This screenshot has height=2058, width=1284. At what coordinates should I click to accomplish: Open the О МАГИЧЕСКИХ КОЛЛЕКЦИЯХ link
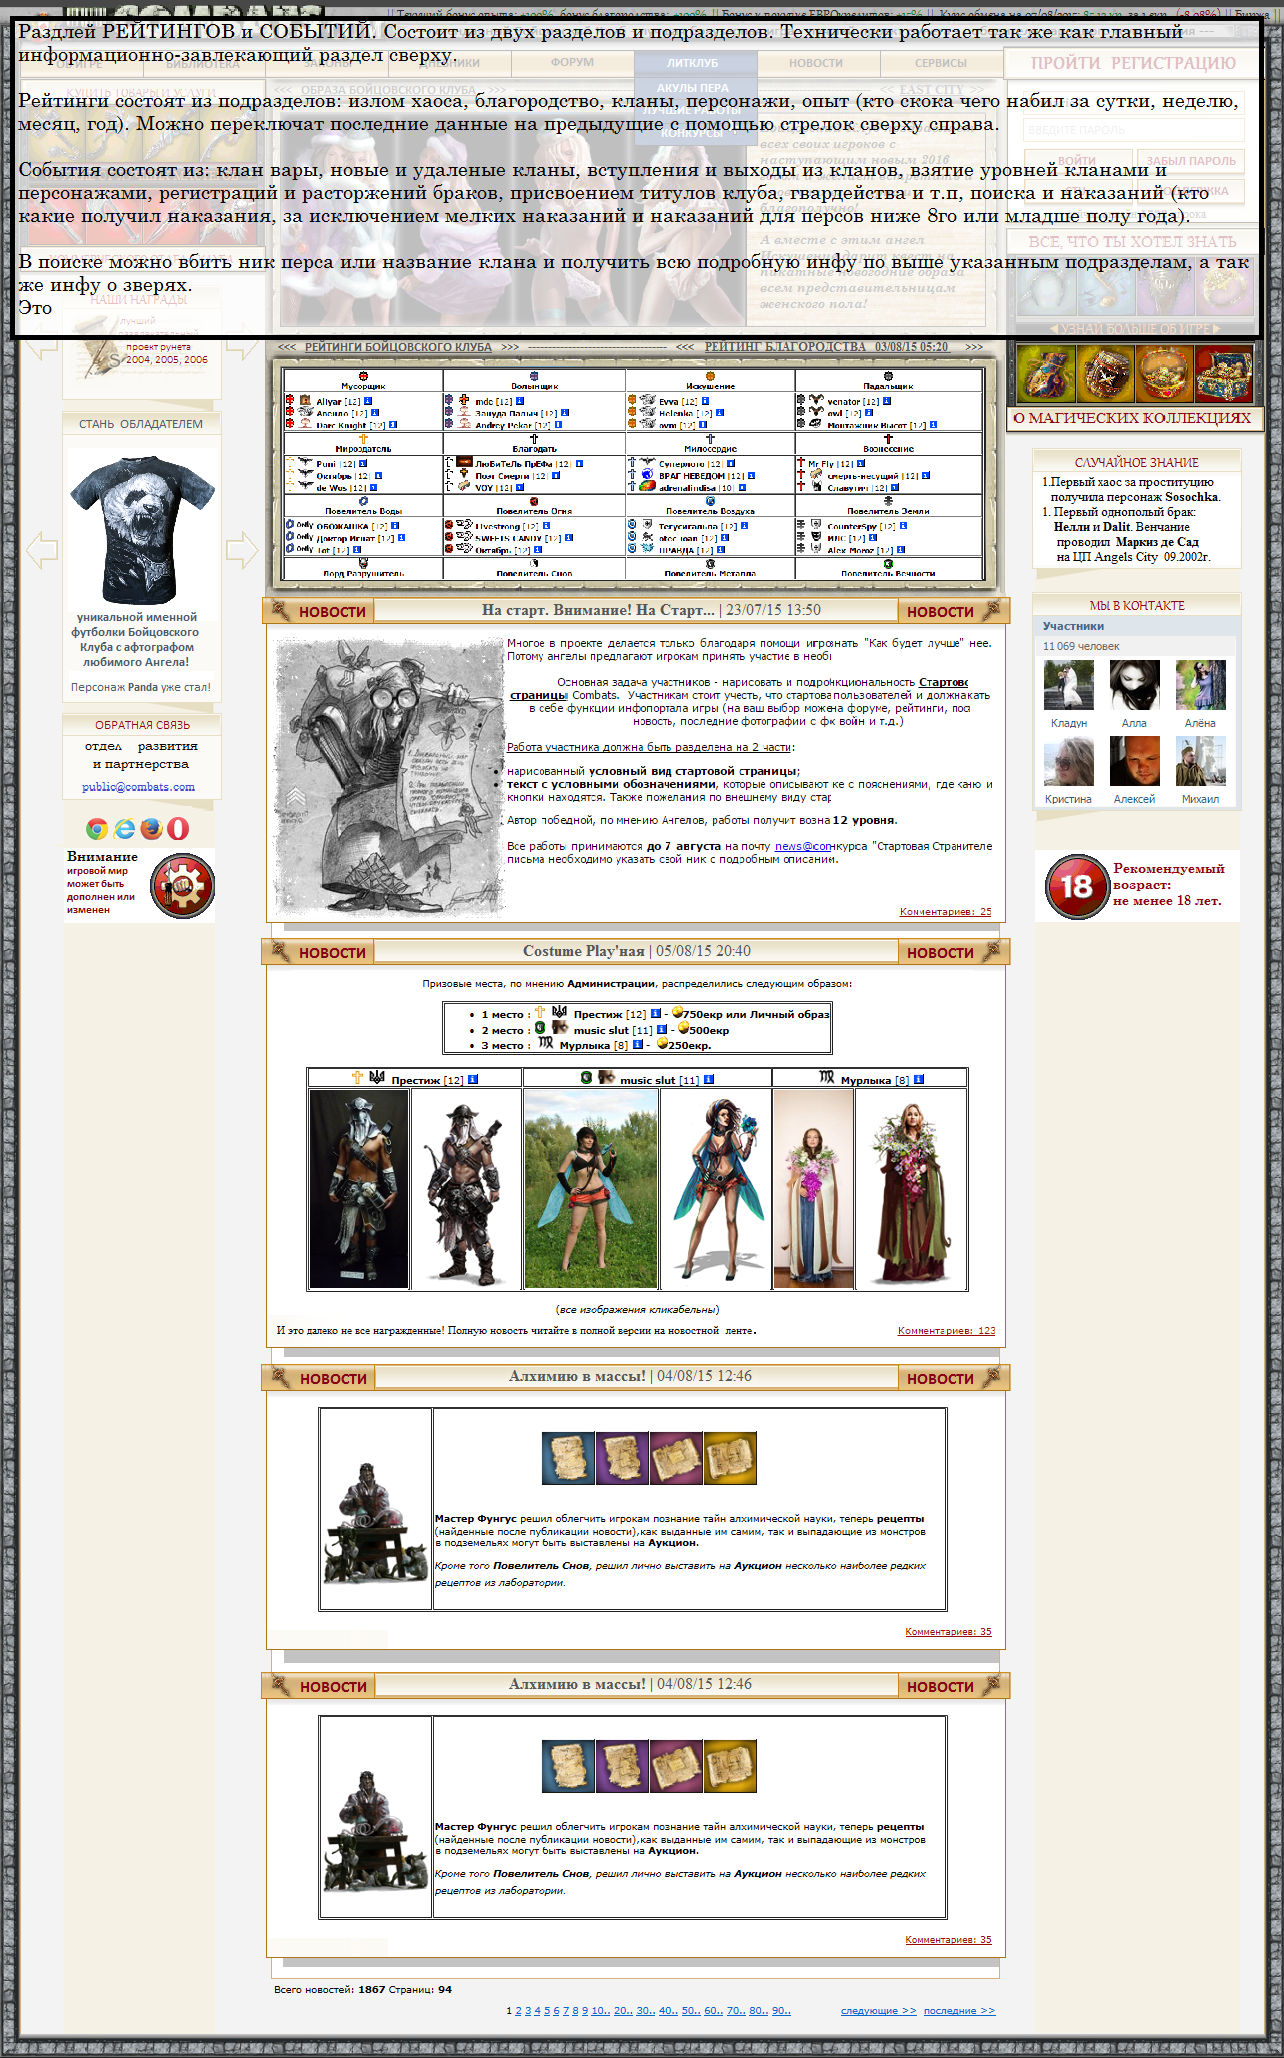[x=1132, y=418]
